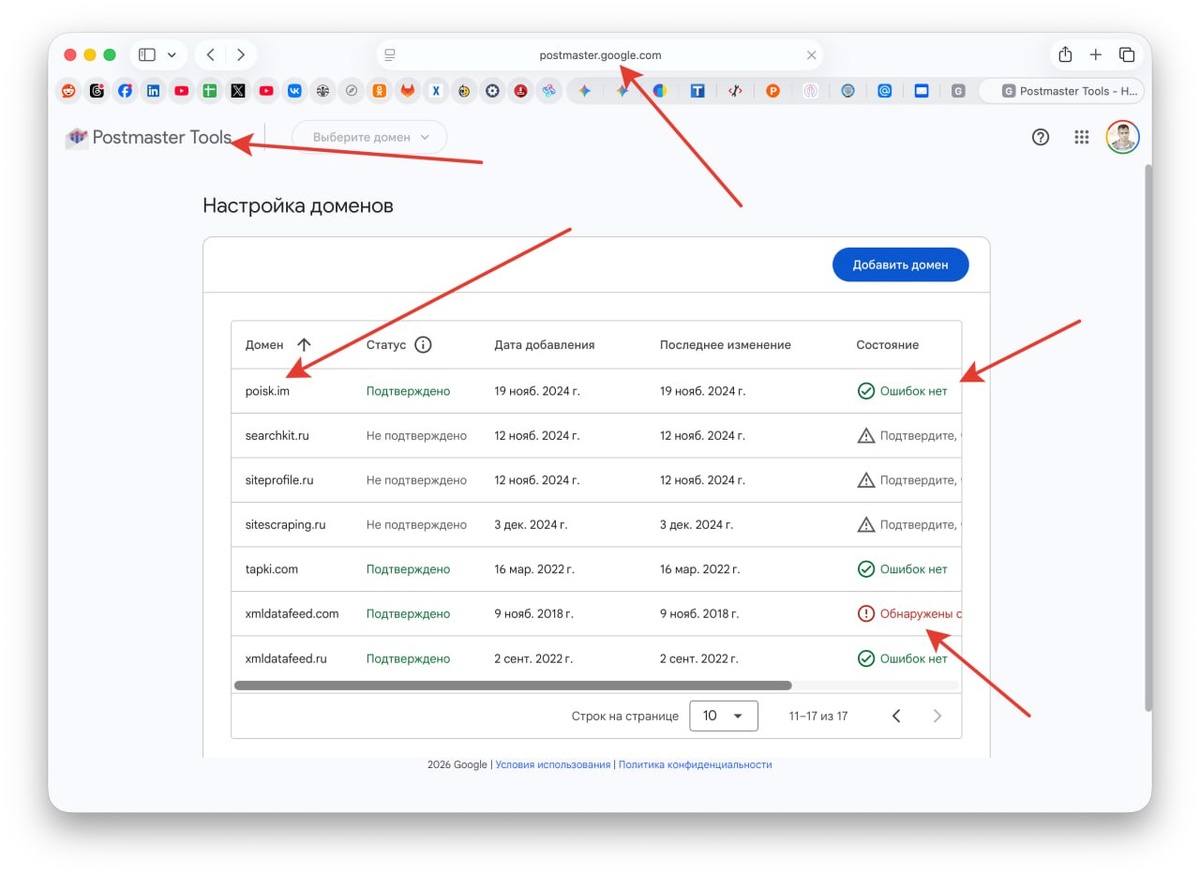This screenshot has height=876, width=1200.
Task: Open the Google Sheets pinned tab
Action: click(x=210, y=90)
